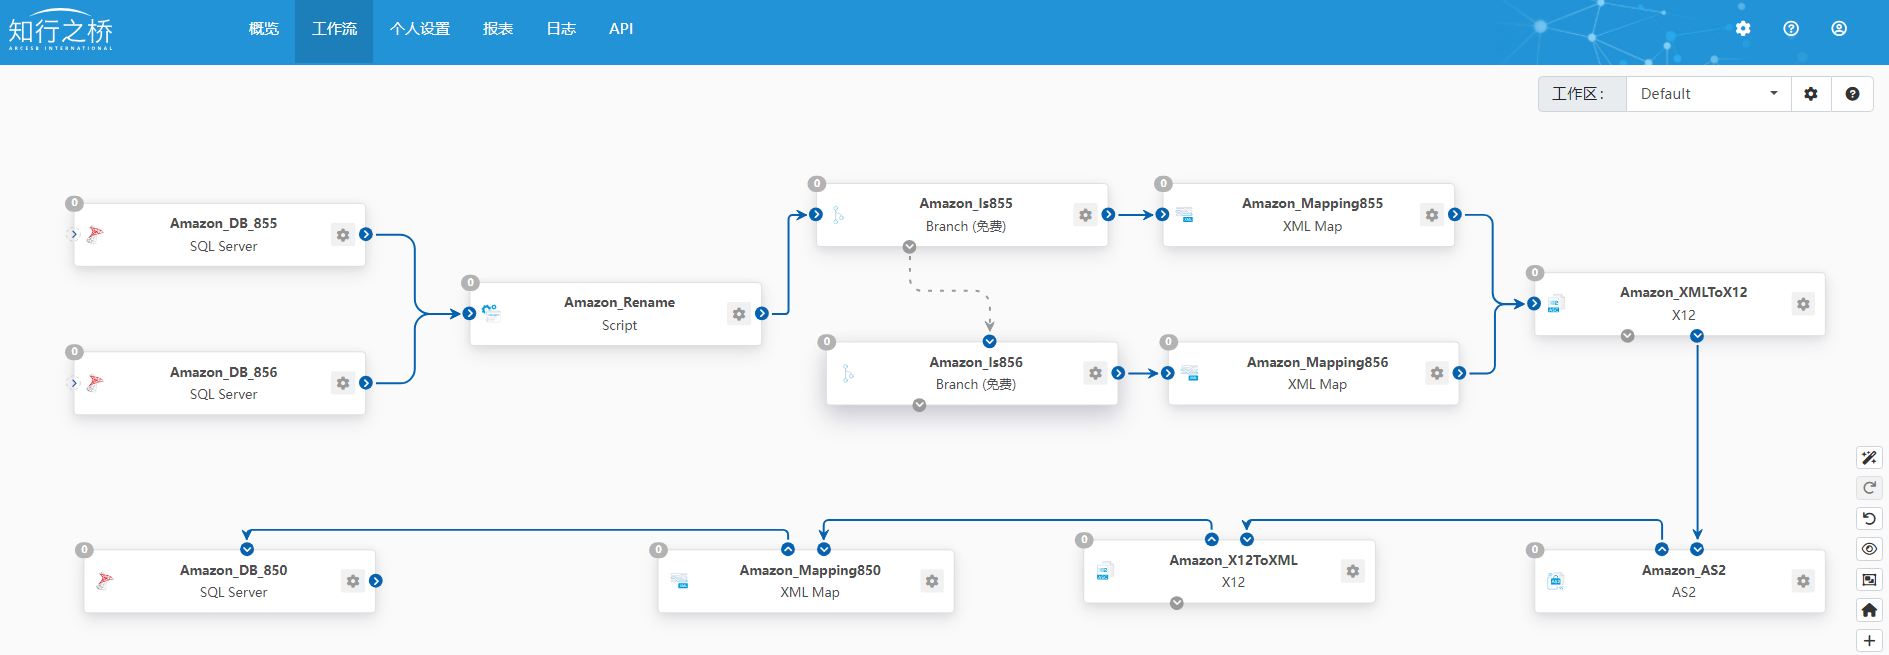
Task: Expand grey down chevron under Amazon_XMLToX12
Action: pyautogui.click(x=1628, y=336)
